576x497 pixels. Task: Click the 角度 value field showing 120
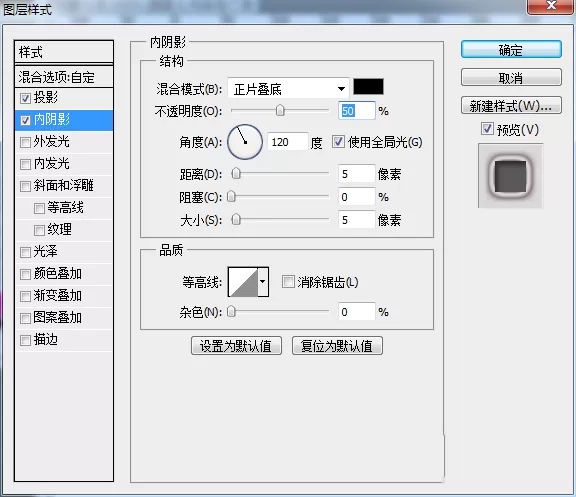pos(288,142)
